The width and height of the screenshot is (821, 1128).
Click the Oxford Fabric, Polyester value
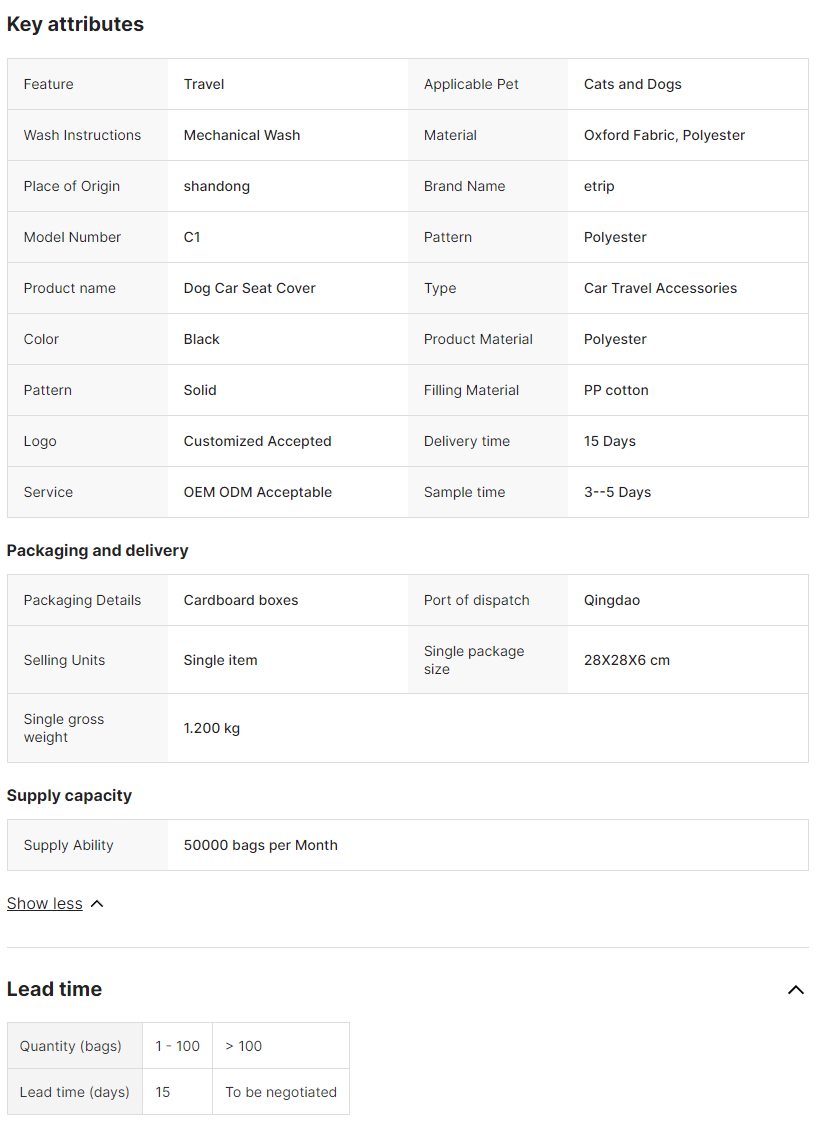click(664, 135)
